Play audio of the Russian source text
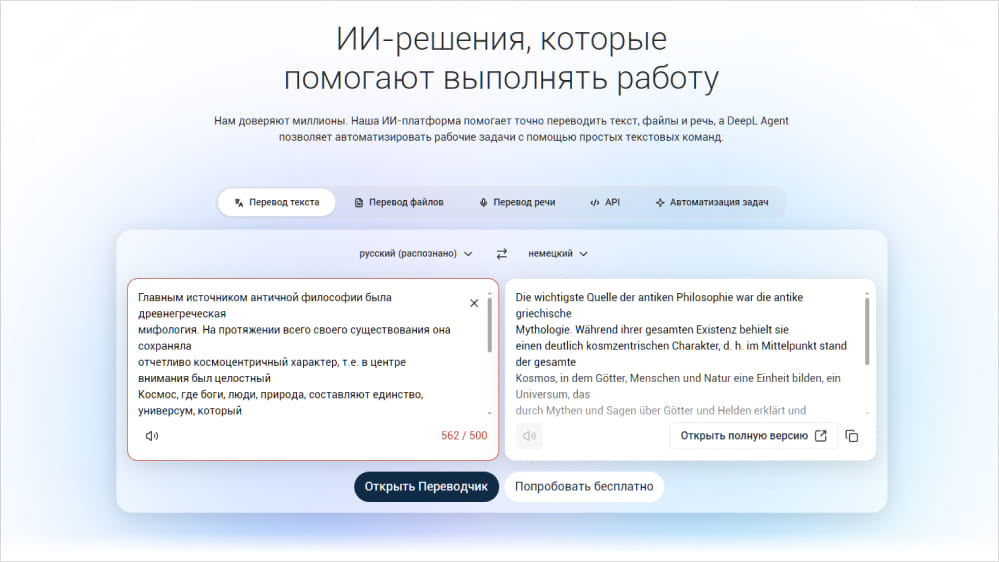The height and width of the screenshot is (562, 999). point(152,436)
